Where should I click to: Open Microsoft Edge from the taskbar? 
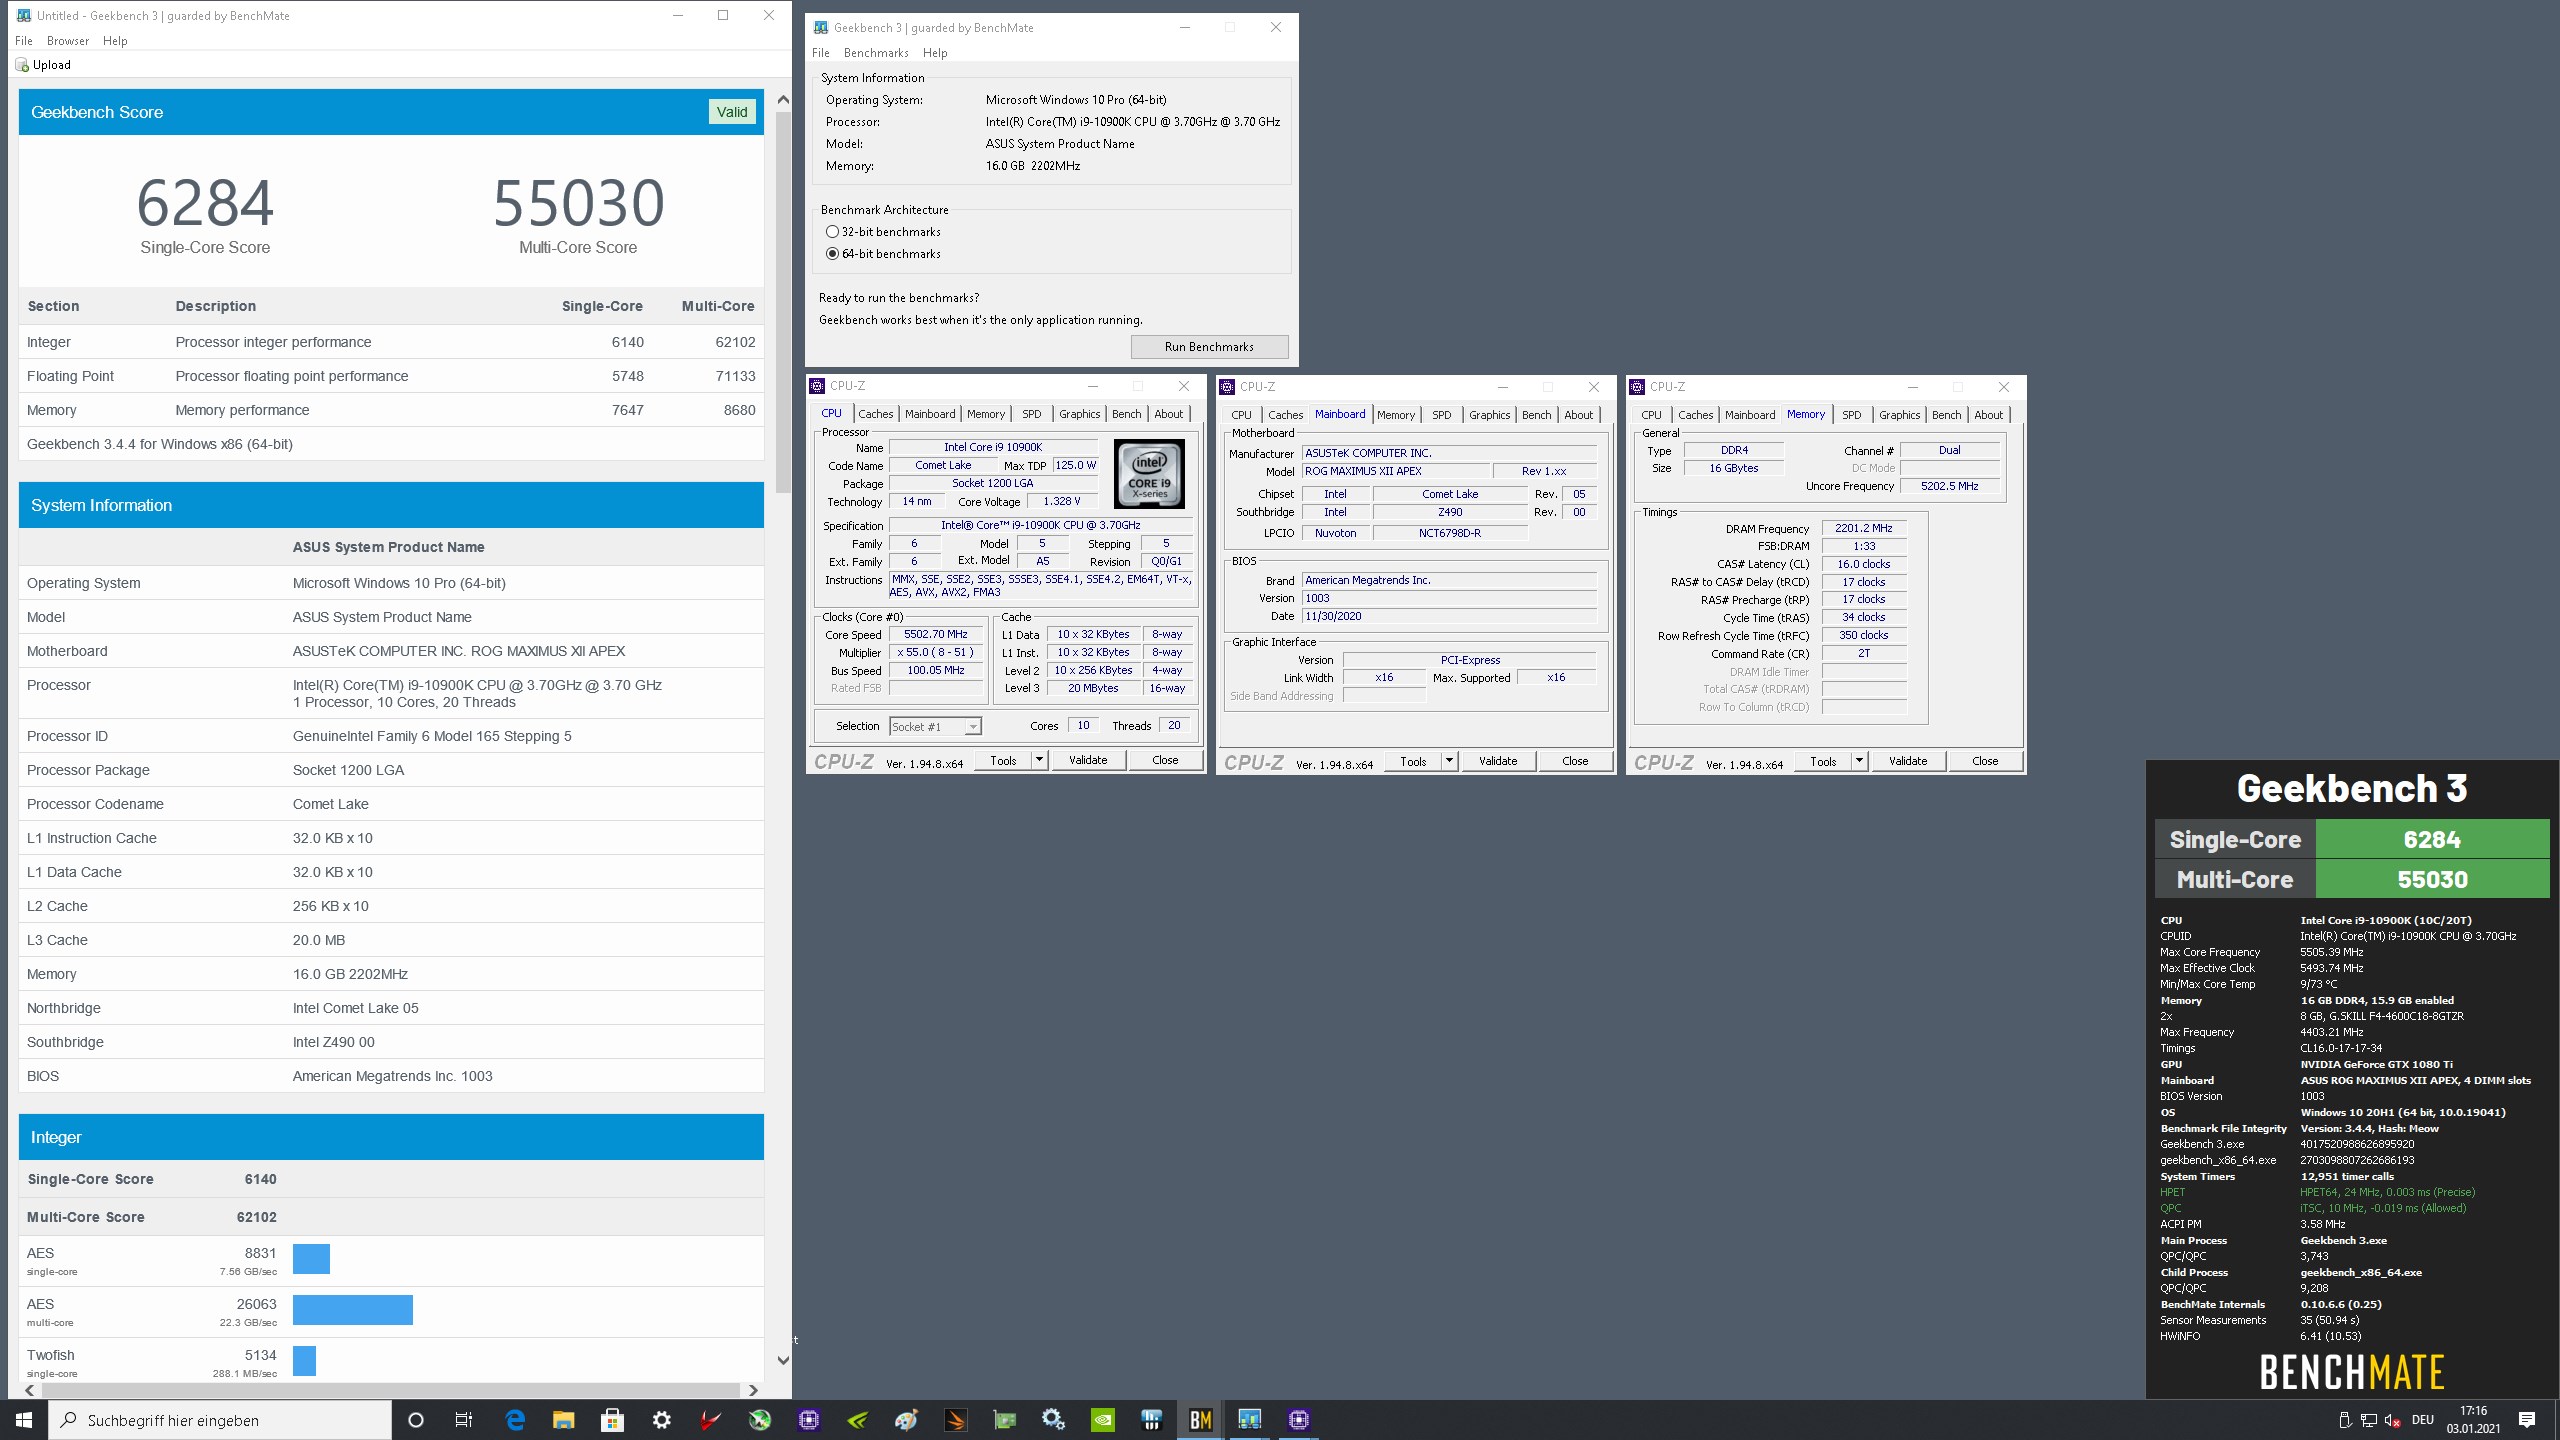coord(515,1419)
